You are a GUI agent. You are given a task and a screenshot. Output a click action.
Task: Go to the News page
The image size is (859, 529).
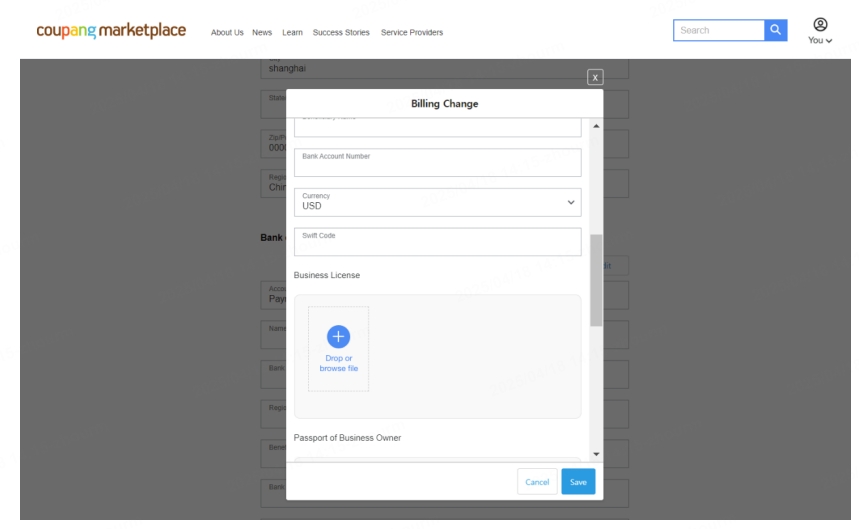(x=262, y=32)
